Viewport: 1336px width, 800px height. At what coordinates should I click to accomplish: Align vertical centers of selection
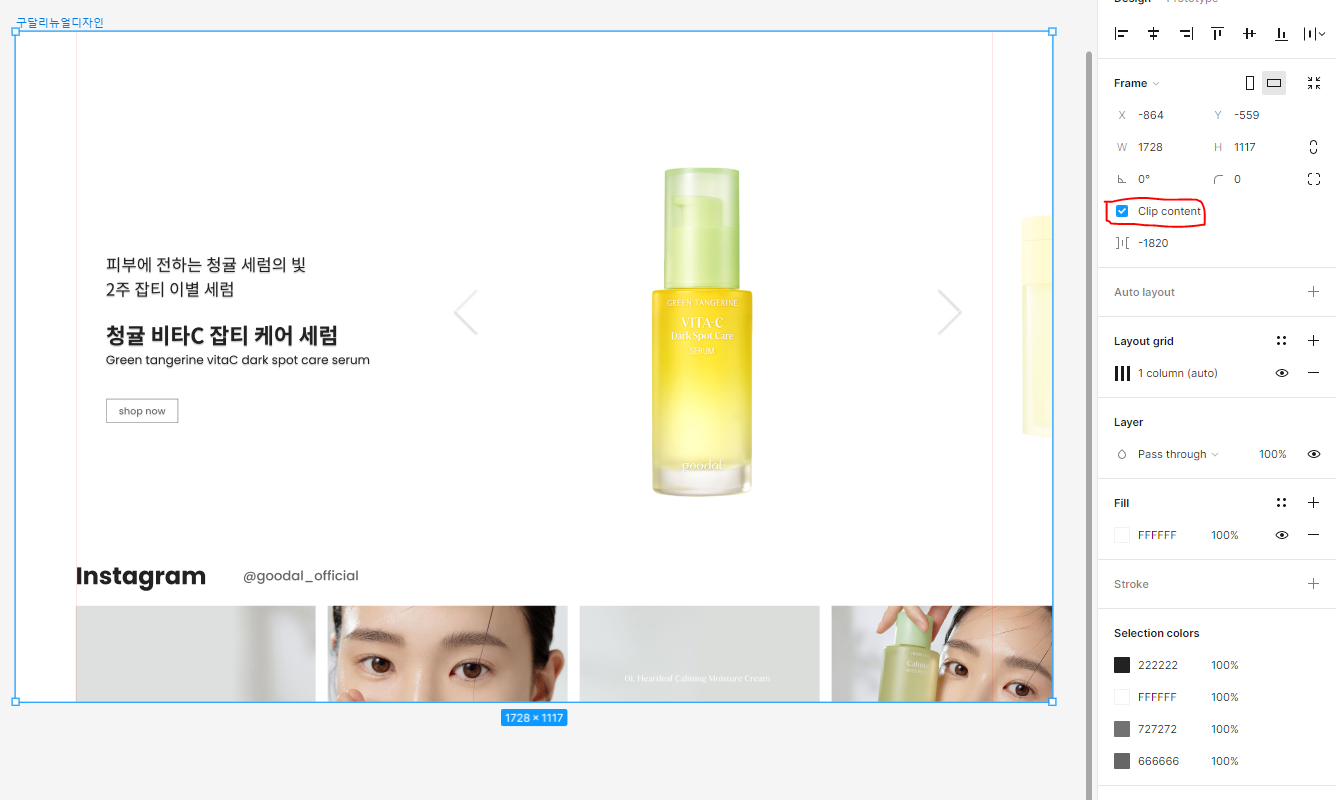pyautogui.click(x=1249, y=34)
